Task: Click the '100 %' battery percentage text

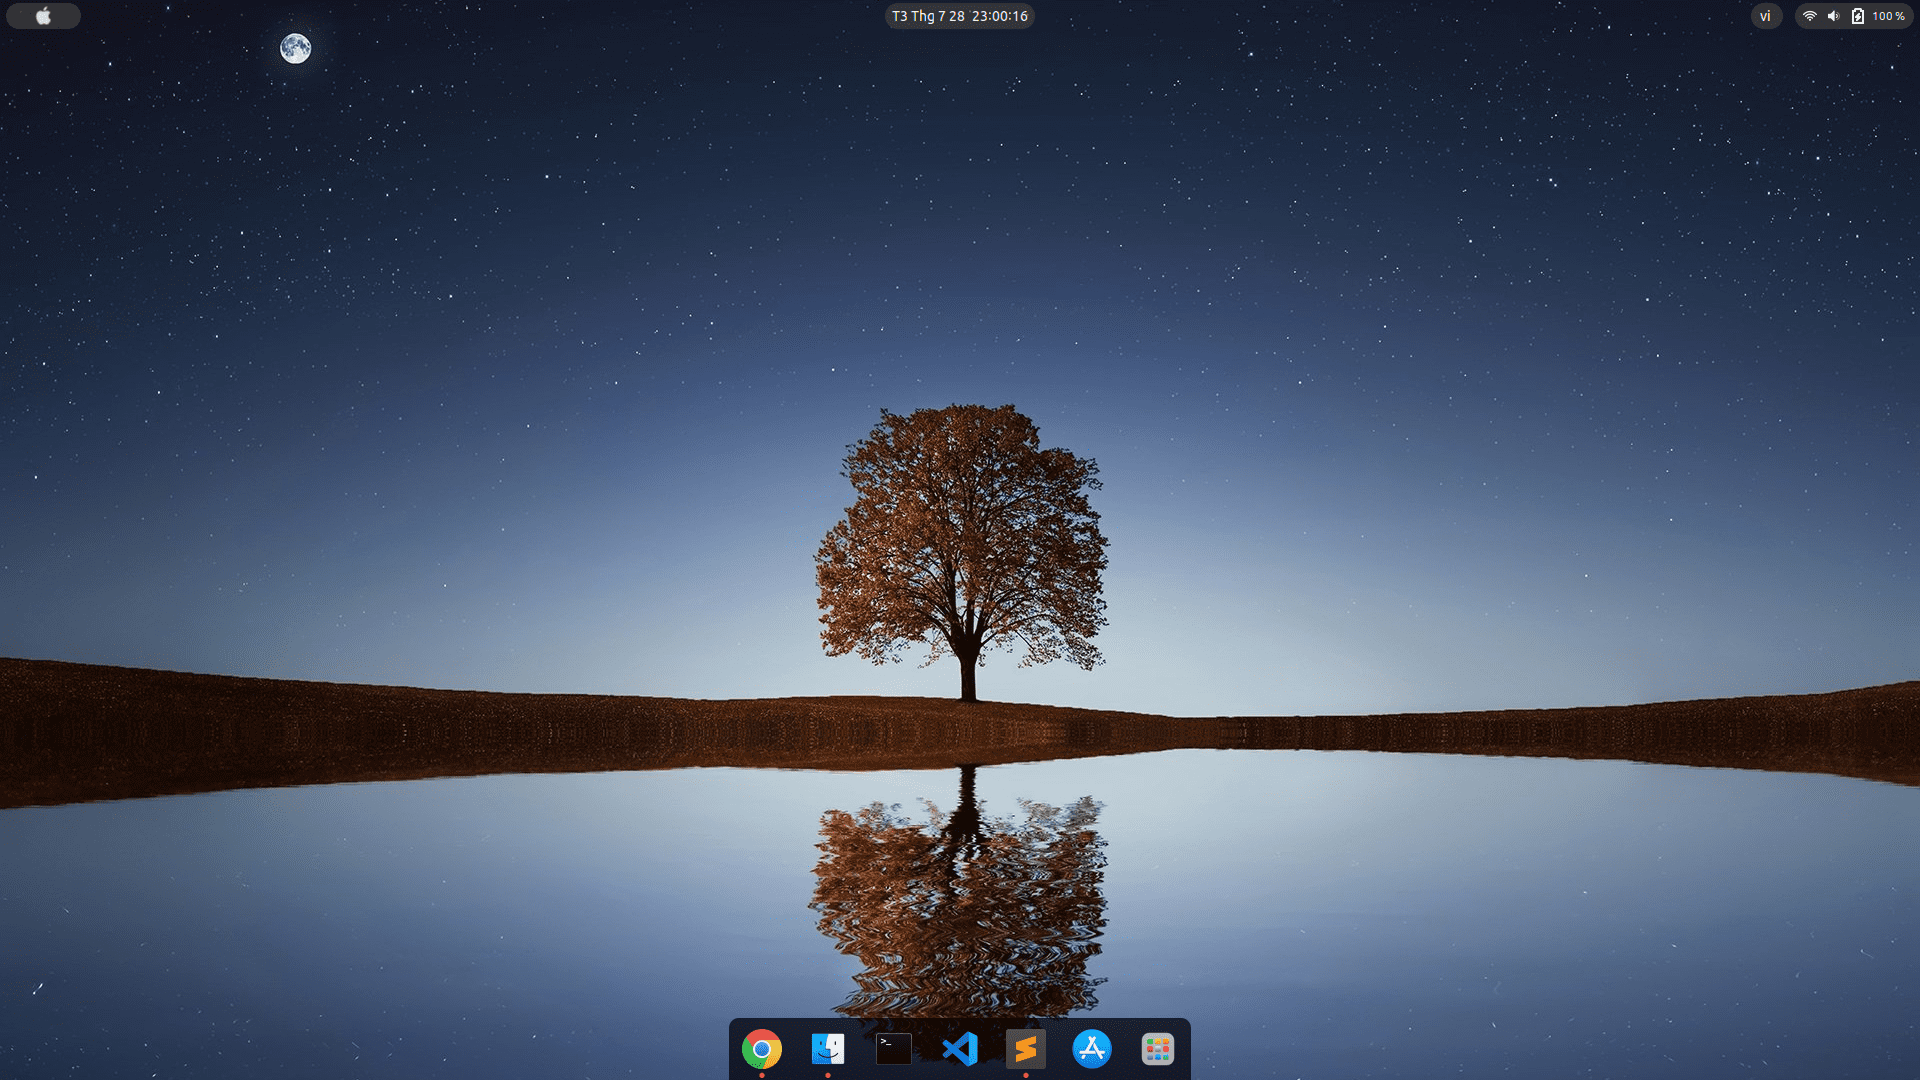Action: (x=1888, y=16)
